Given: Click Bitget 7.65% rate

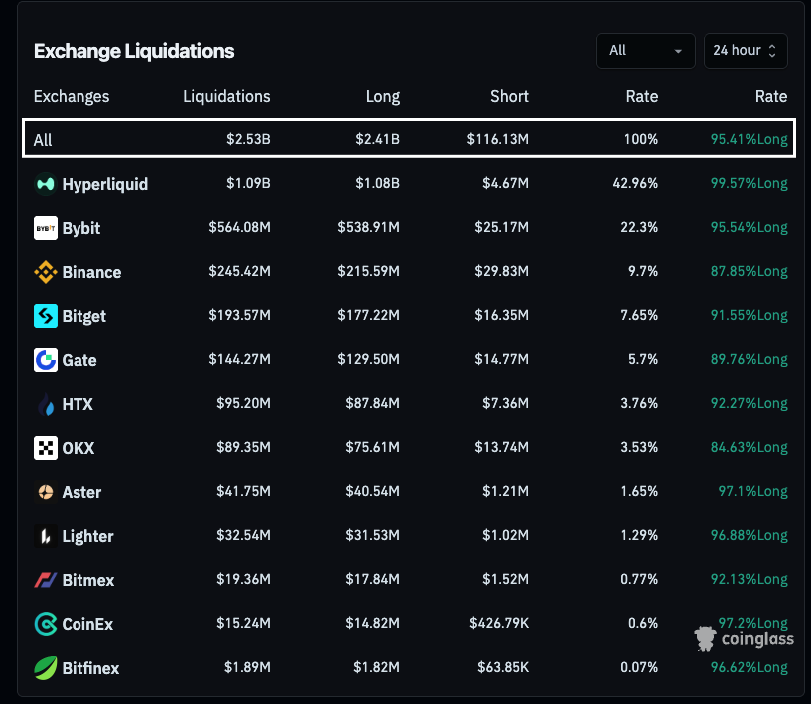Looking at the screenshot, I should coord(639,315).
